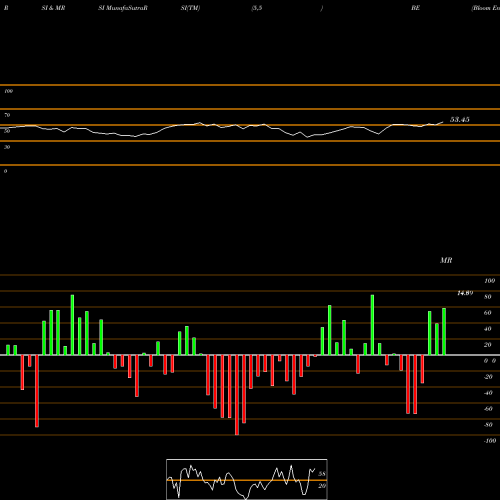
Task: Click the '58' label in mini chart
Action: coord(322,474)
